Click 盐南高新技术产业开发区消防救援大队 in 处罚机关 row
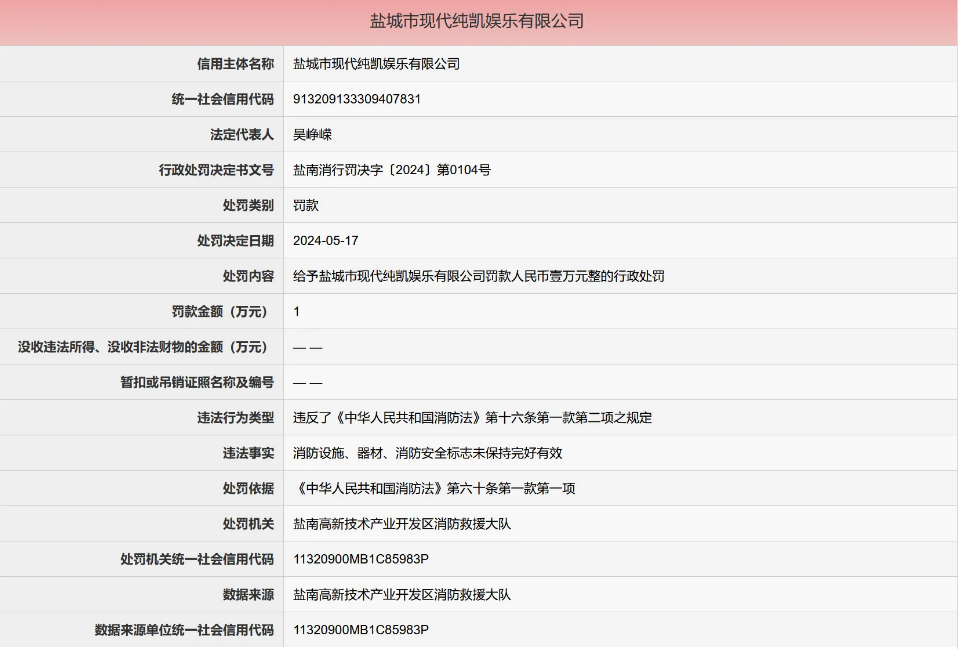The width and height of the screenshot is (958, 649). [402, 524]
